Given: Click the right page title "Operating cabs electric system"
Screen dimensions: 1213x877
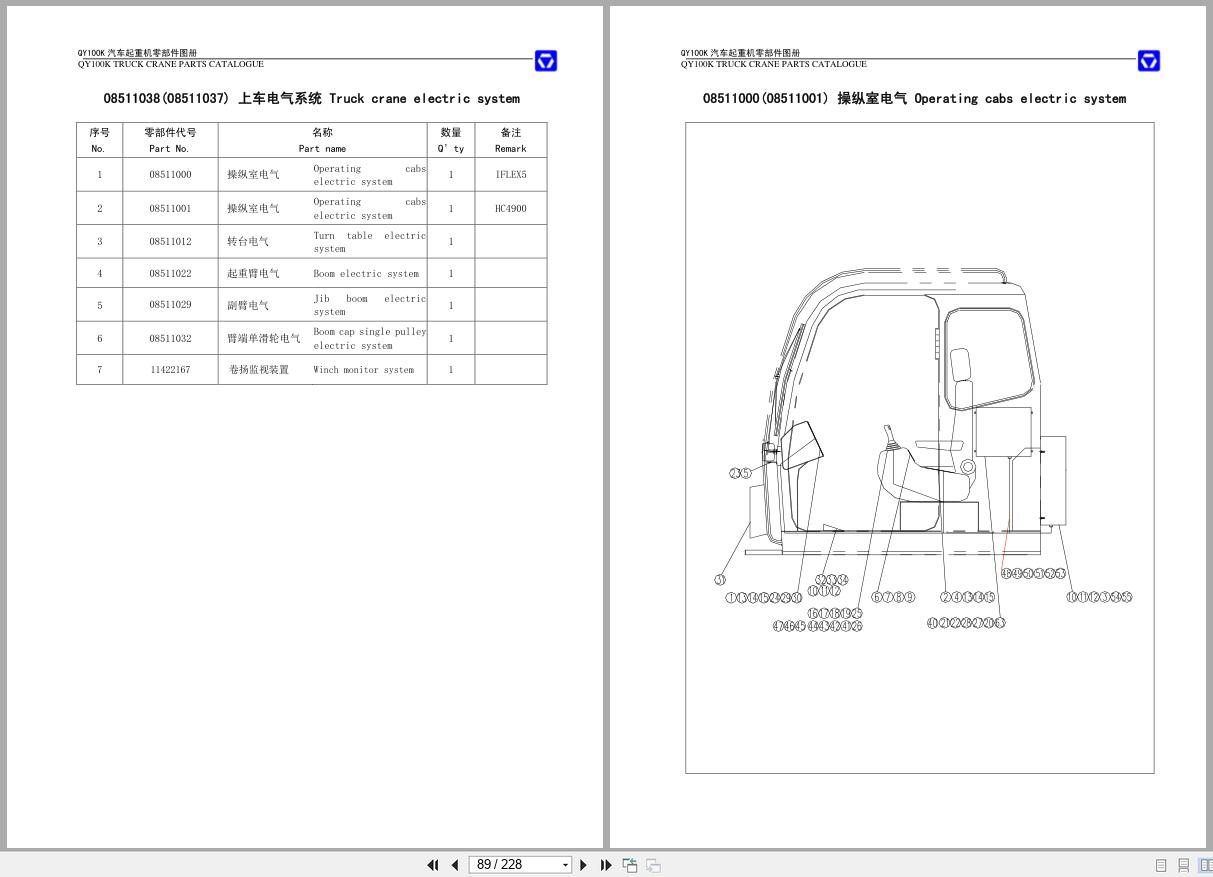Looking at the screenshot, I should click(1020, 99).
